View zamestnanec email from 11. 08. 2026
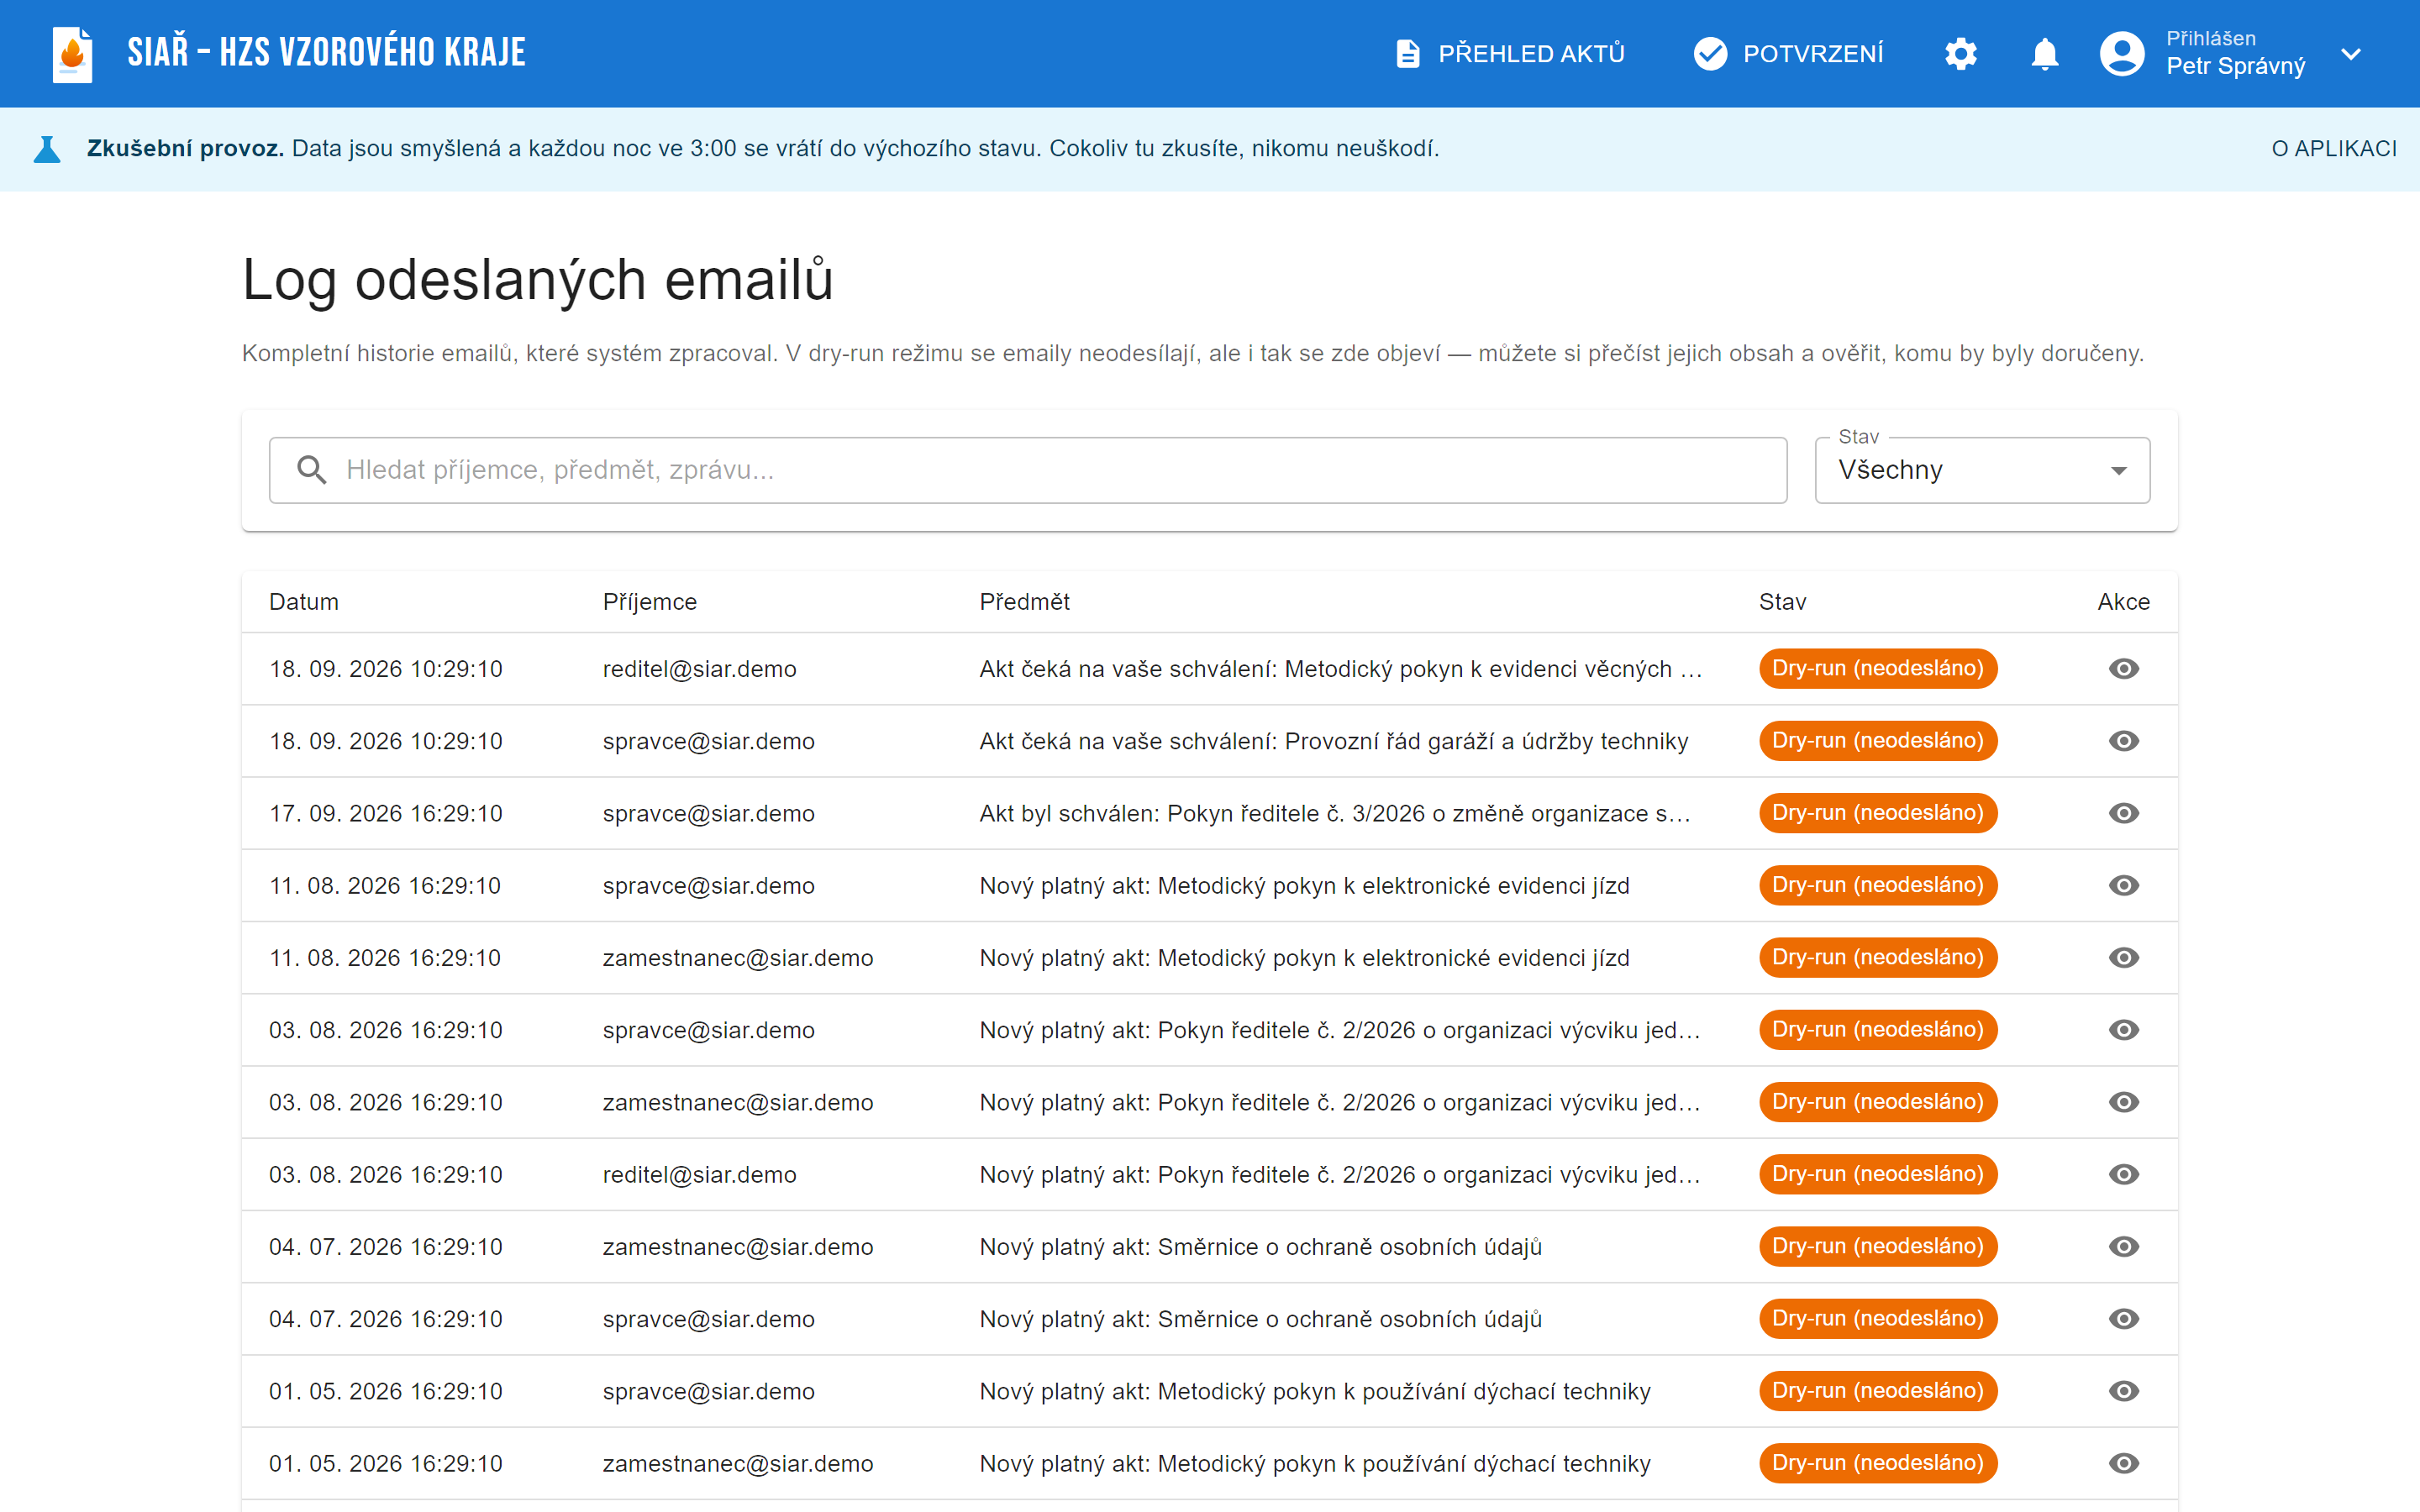Viewport: 2420px width, 1512px height. [x=2124, y=958]
